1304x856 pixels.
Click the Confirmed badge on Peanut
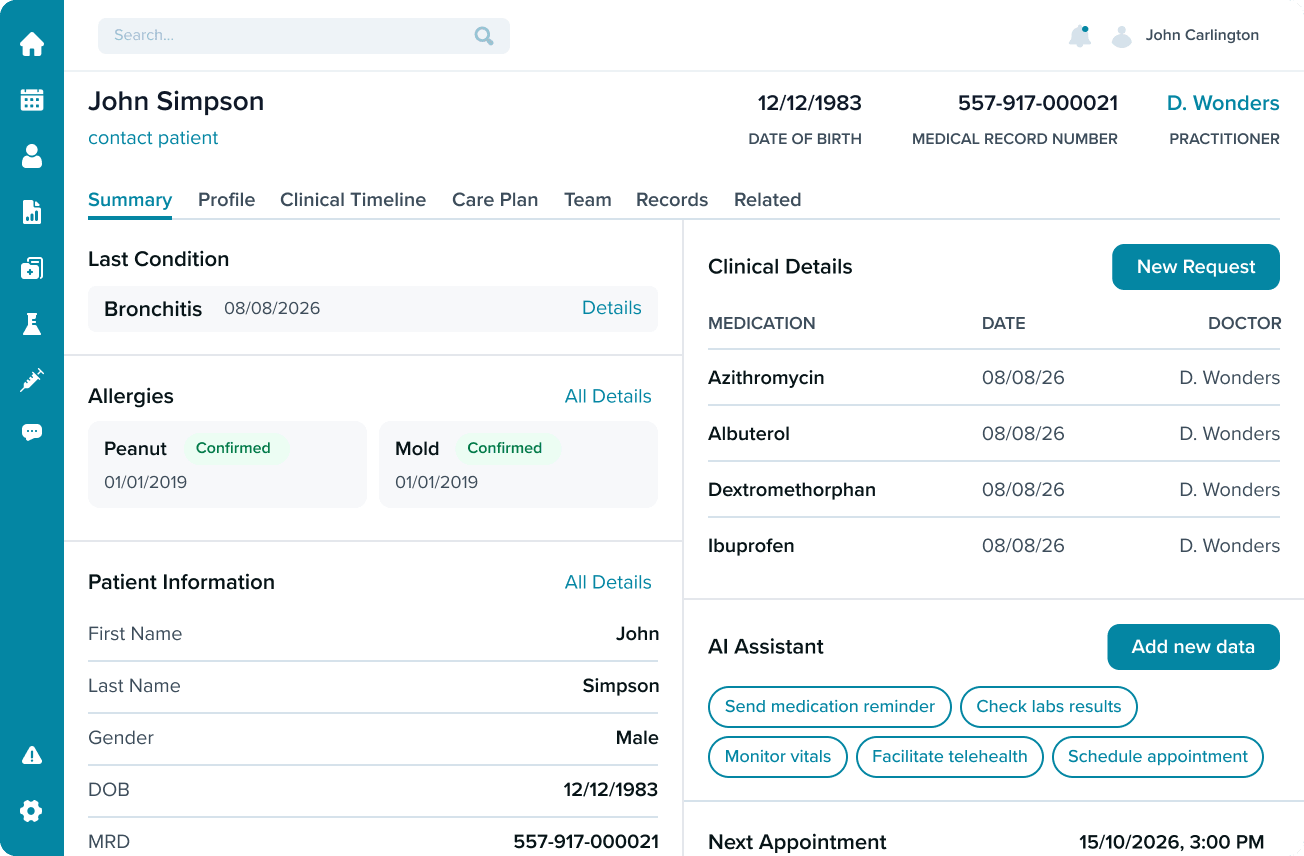[x=233, y=448]
